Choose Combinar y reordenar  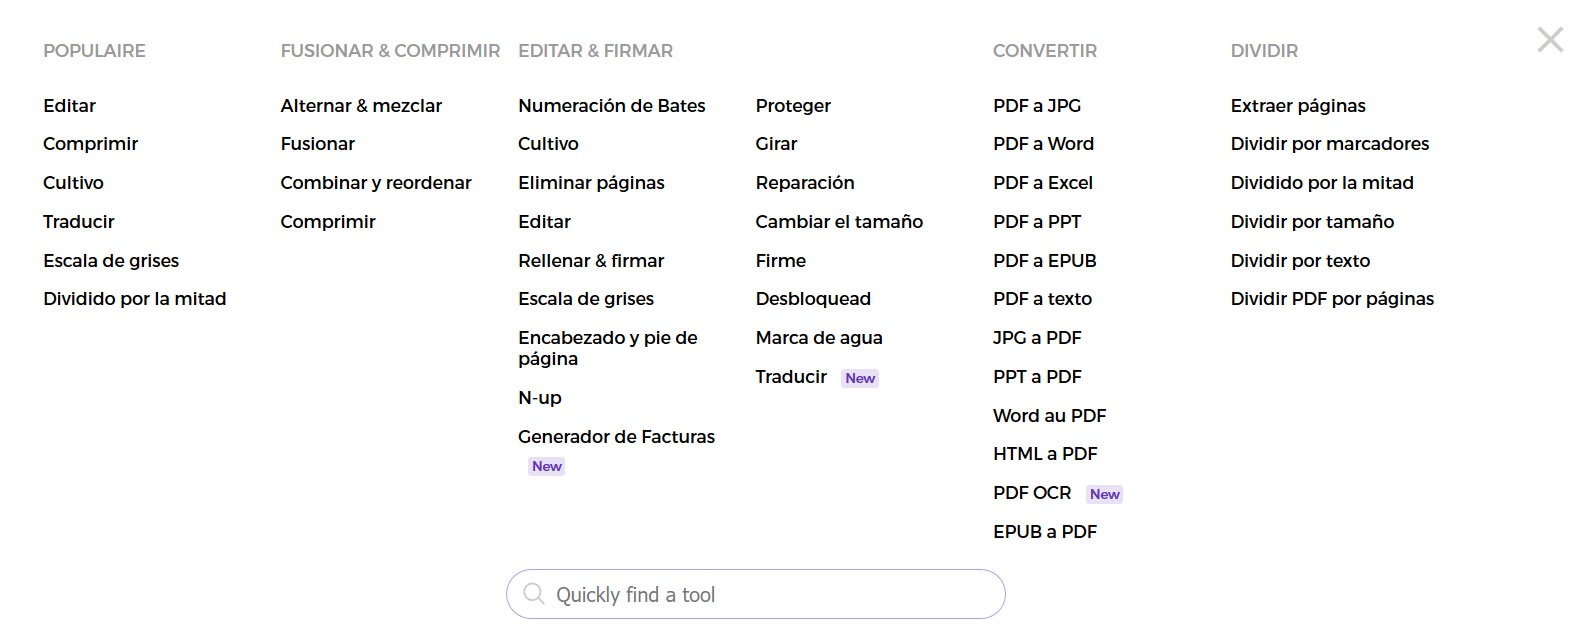click(x=375, y=183)
